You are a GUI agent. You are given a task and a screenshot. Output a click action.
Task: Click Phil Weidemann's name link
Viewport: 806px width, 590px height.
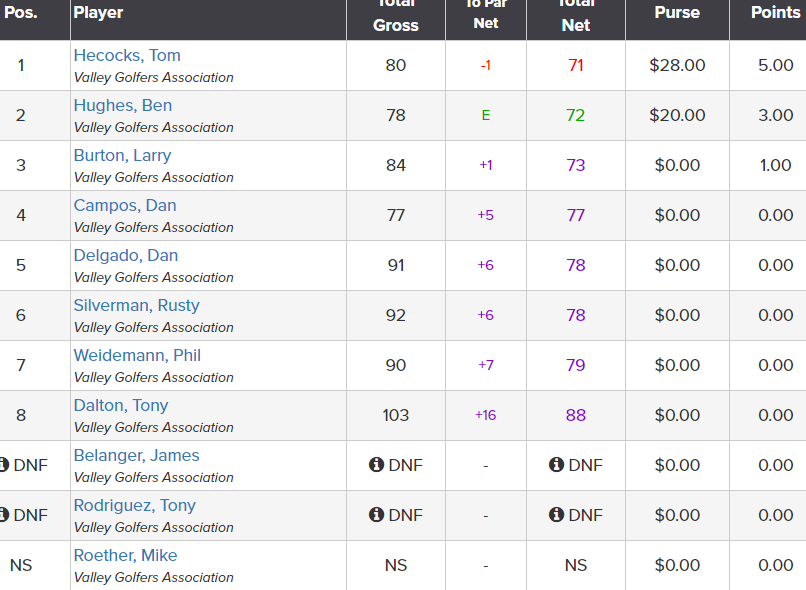[137, 355]
